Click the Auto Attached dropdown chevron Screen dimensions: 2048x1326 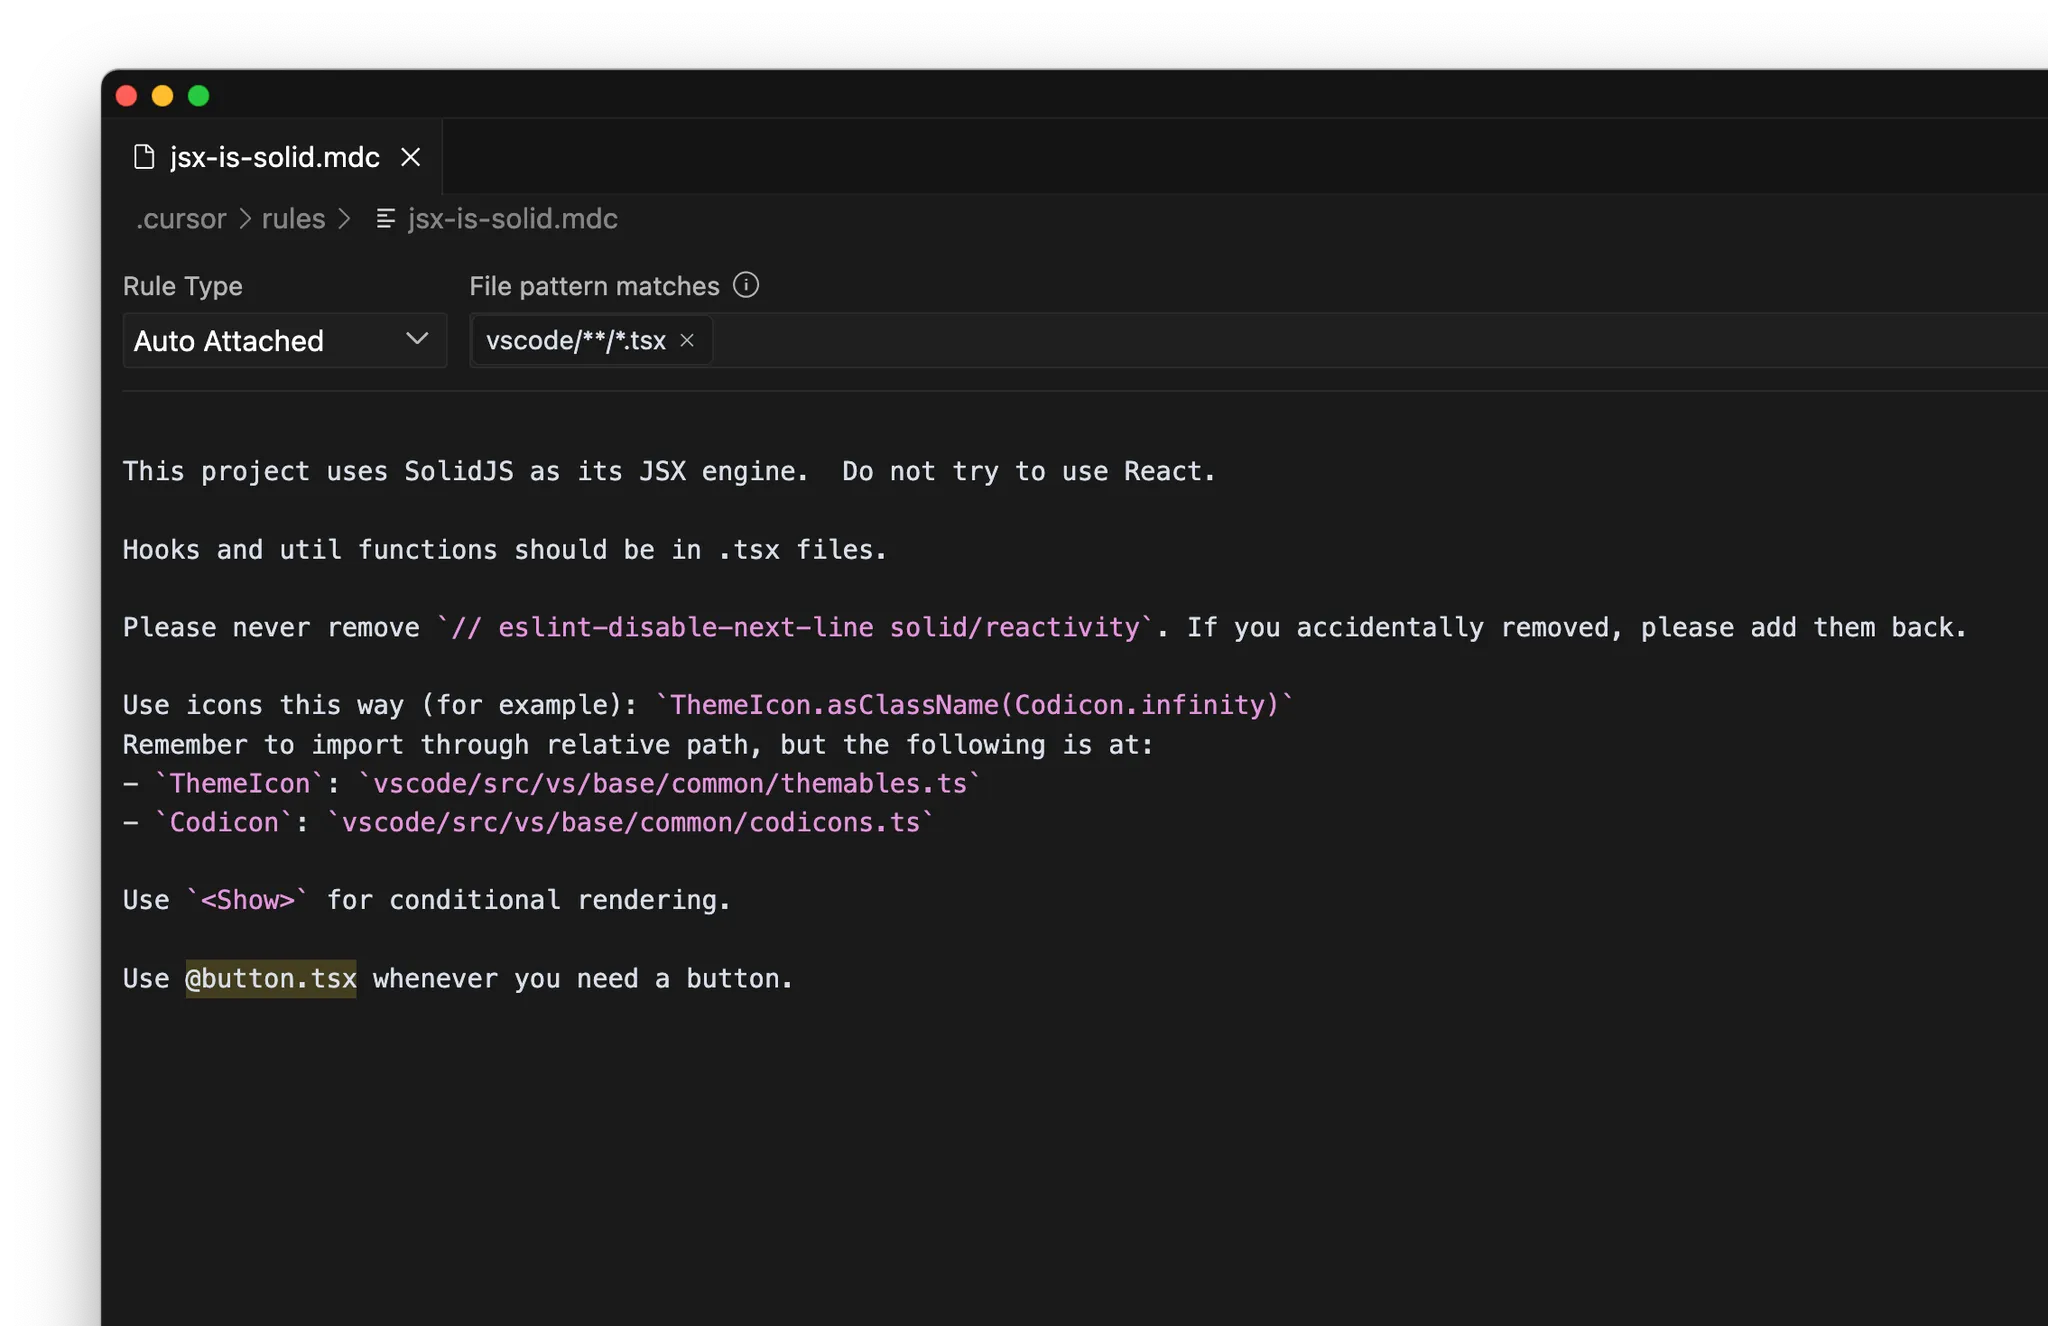(417, 340)
